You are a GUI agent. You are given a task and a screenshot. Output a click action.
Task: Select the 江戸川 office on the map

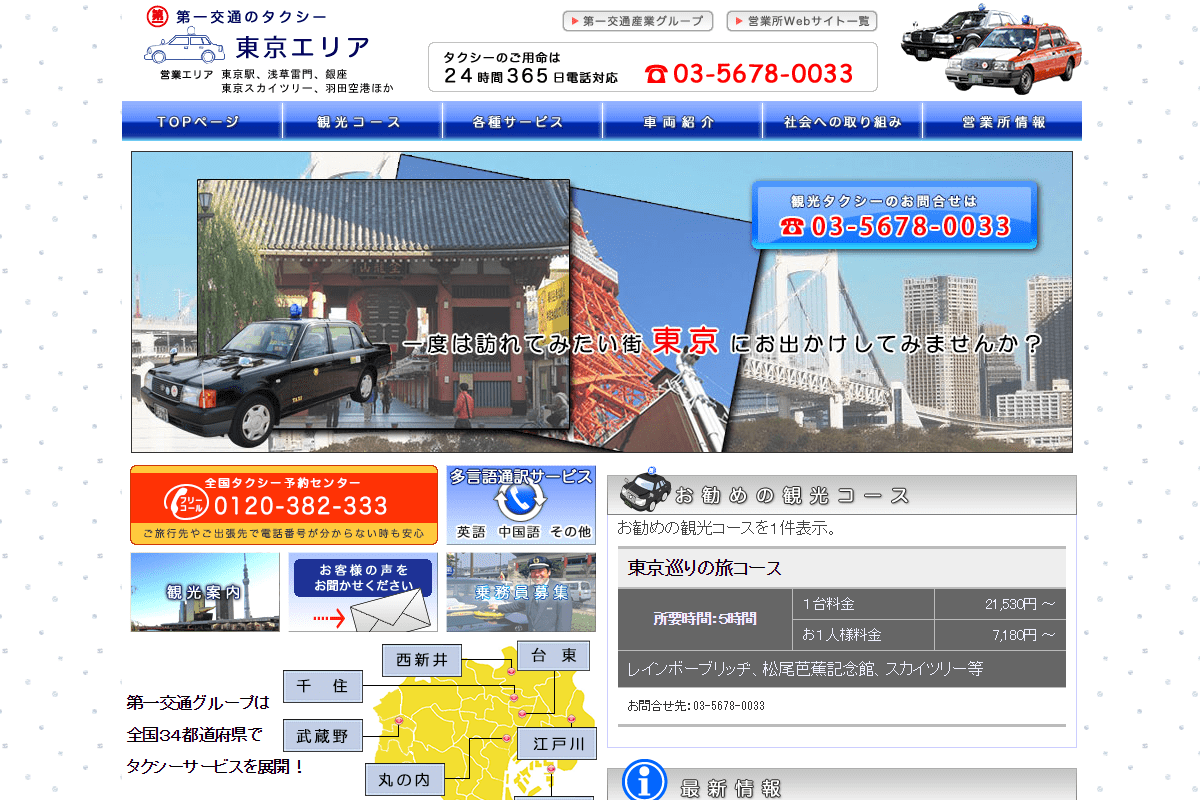[x=557, y=744]
